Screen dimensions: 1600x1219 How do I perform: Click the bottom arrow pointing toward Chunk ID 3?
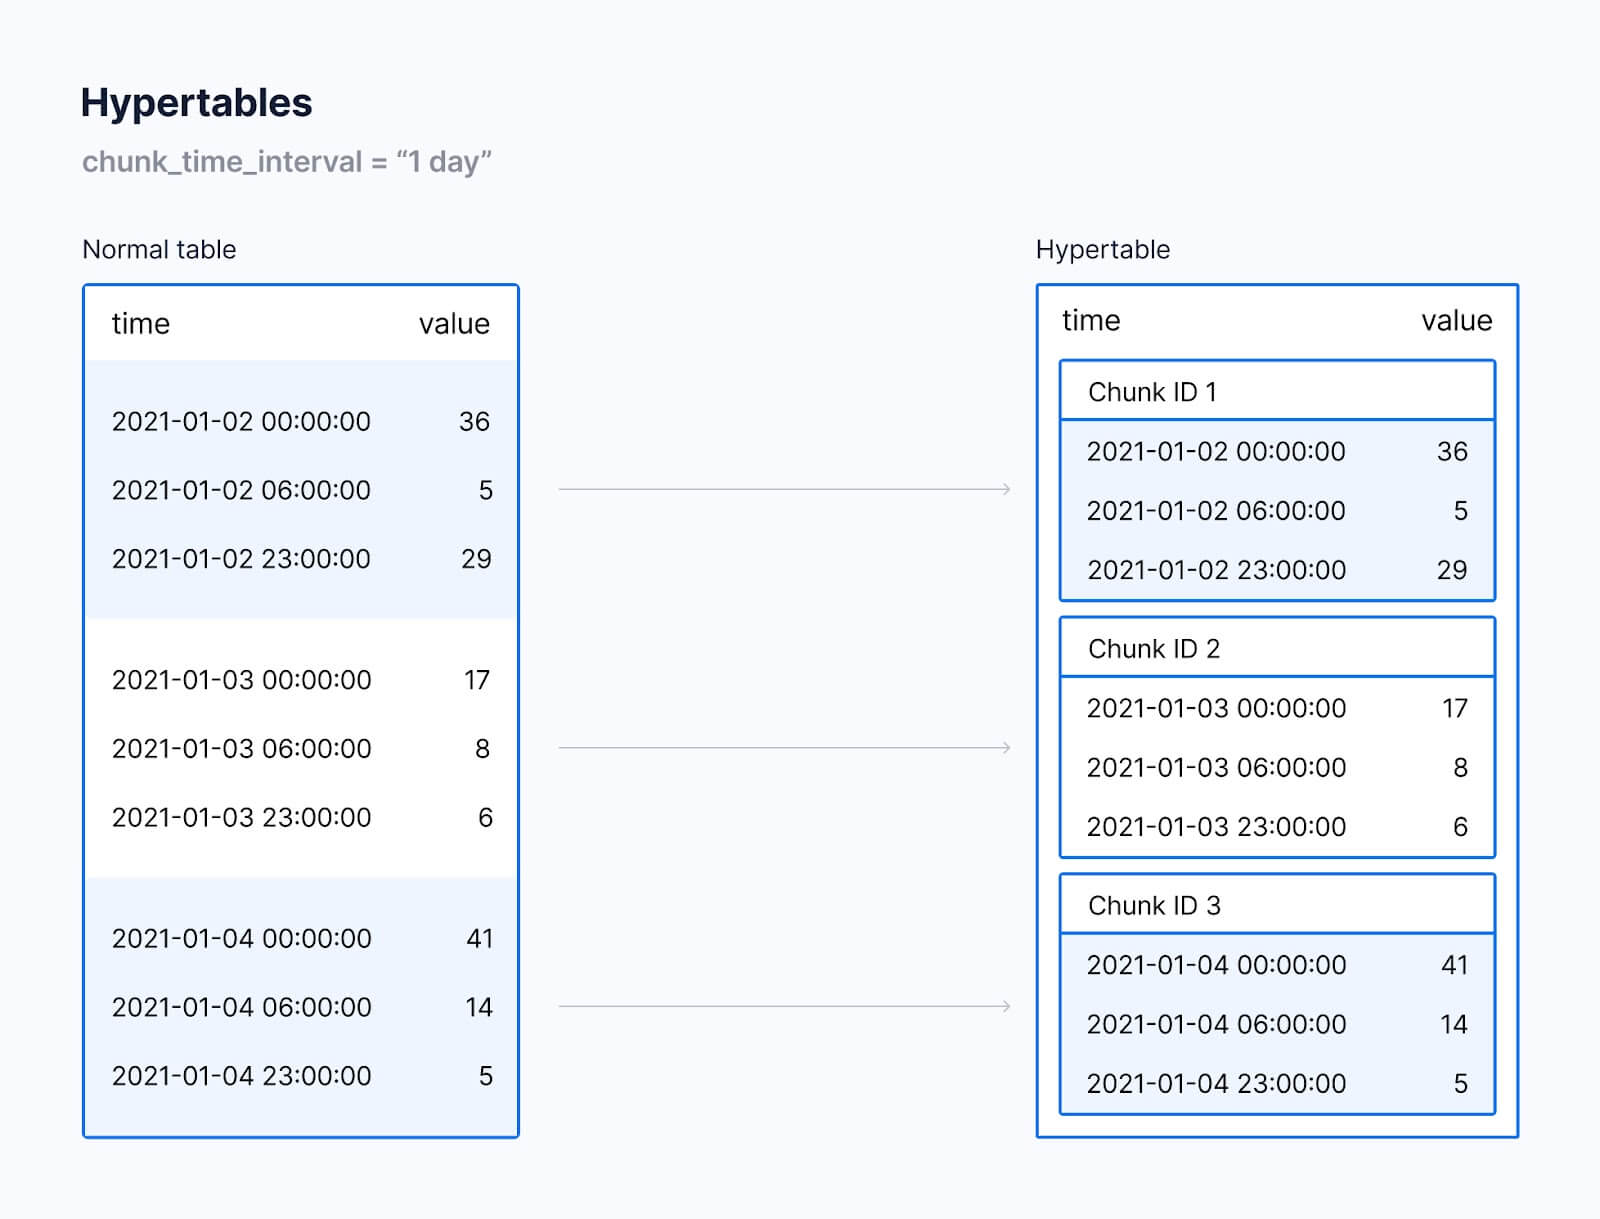tap(784, 1006)
